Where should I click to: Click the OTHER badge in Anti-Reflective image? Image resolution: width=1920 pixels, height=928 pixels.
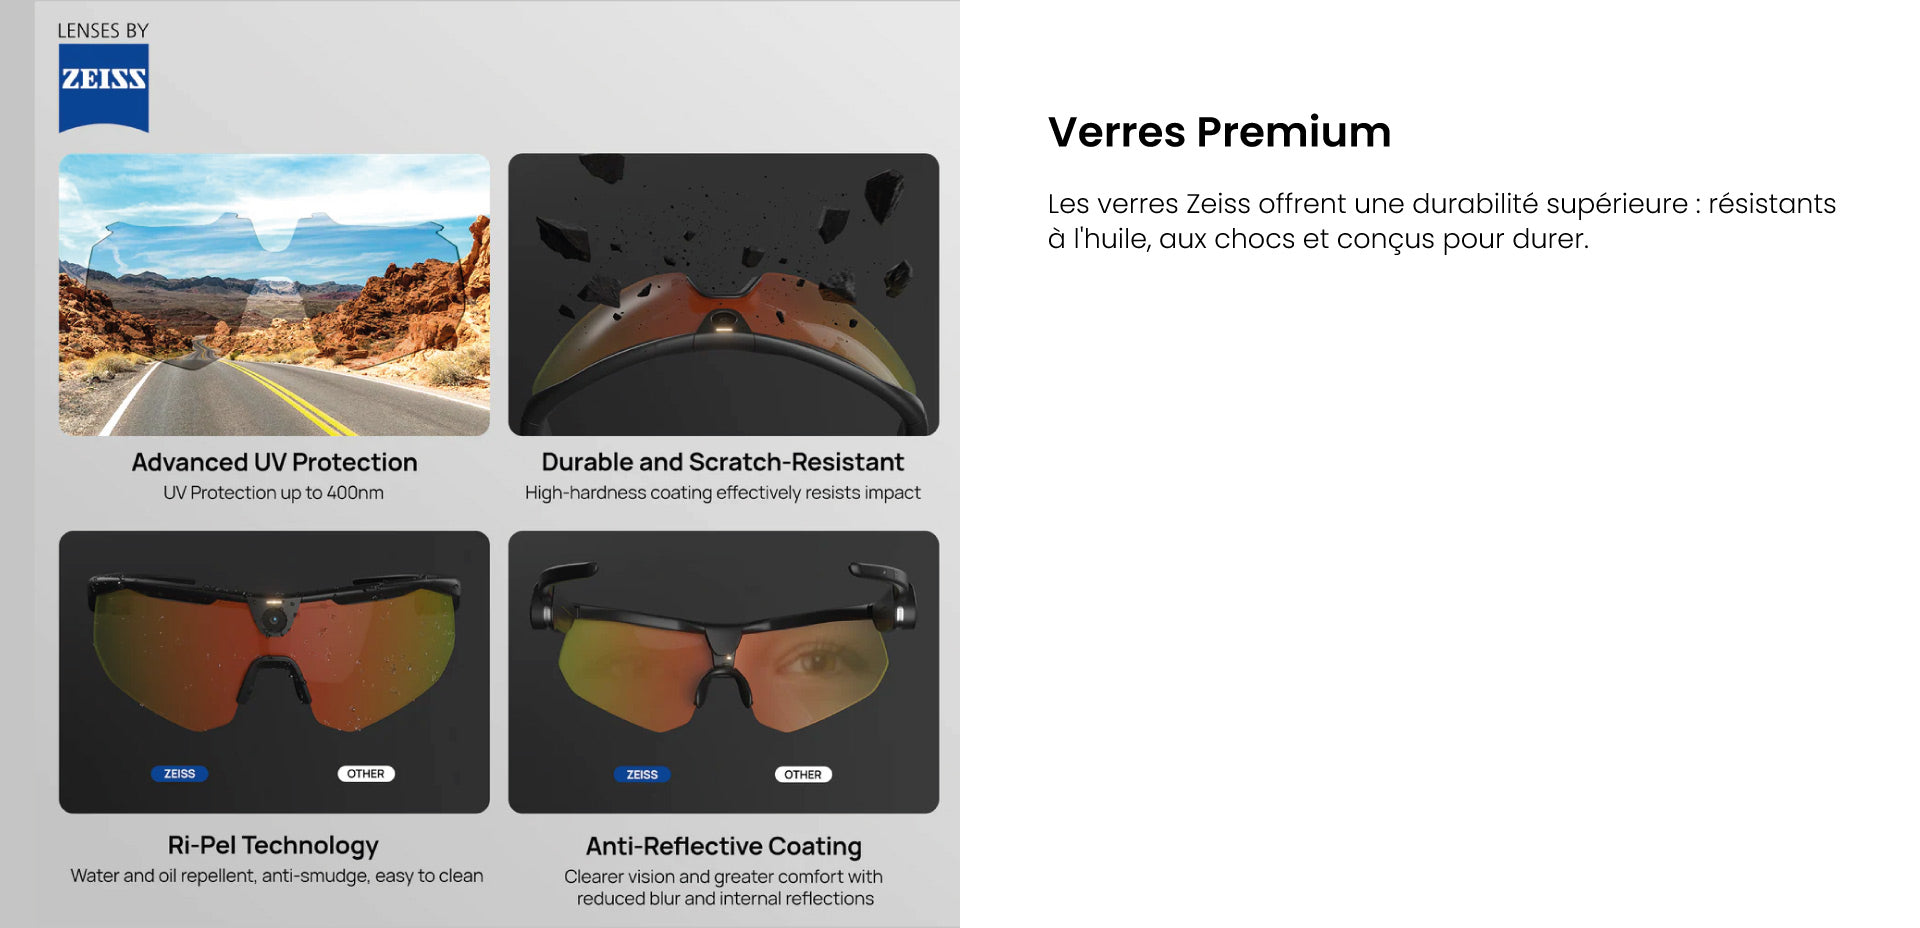[803, 775]
